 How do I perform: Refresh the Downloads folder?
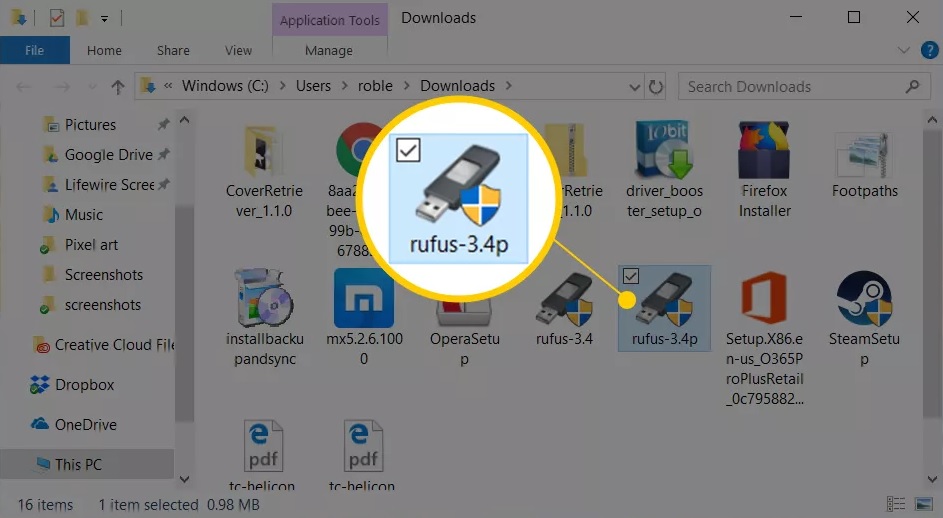(656, 87)
